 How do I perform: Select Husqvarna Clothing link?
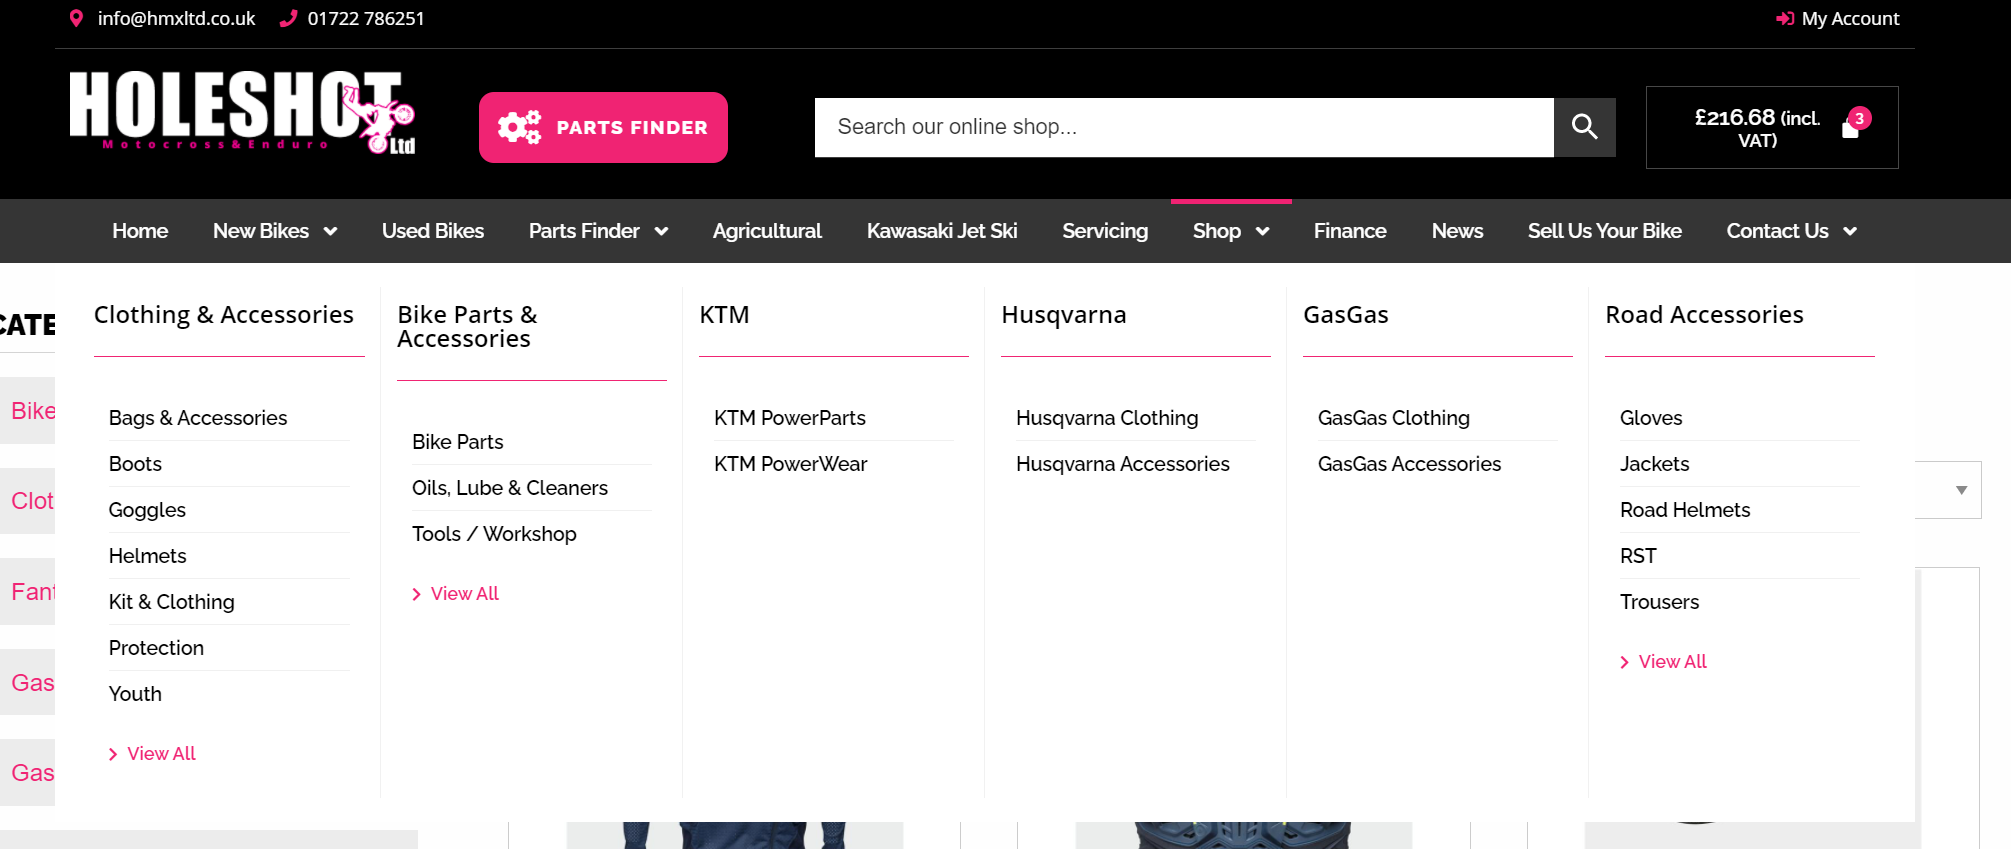click(x=1106, y=418)
